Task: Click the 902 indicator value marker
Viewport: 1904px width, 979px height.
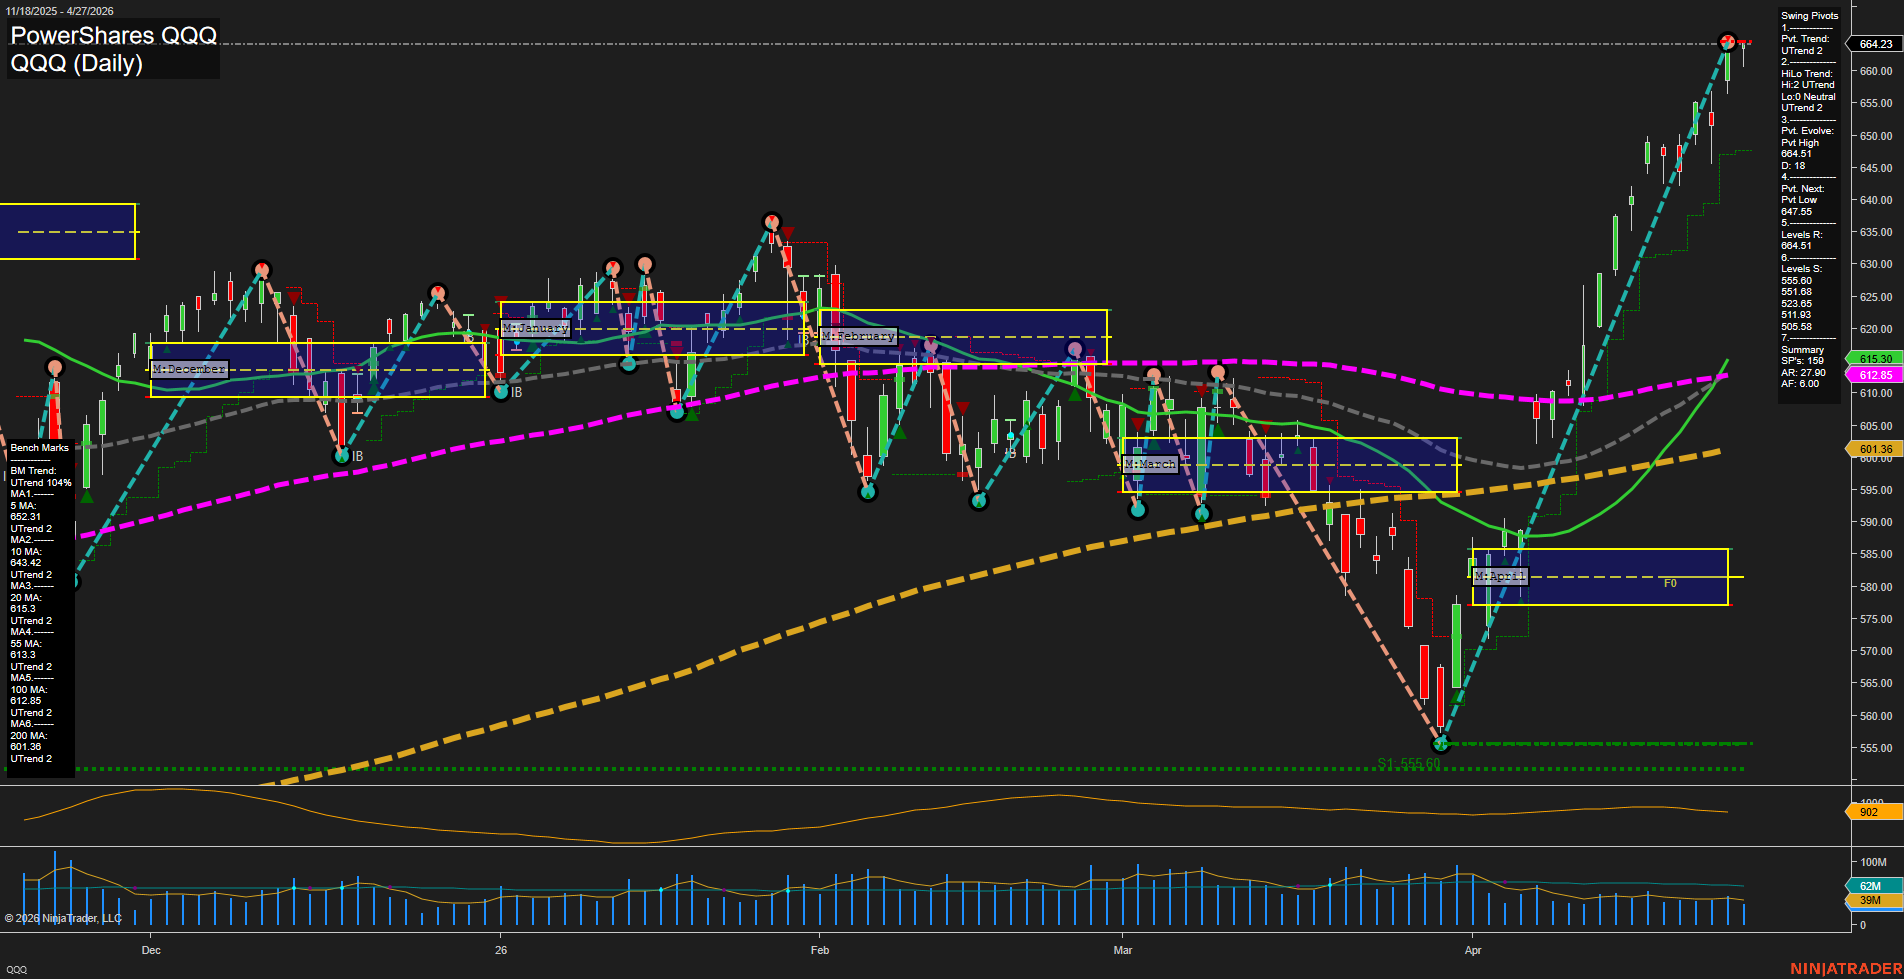Action: 1870,812
